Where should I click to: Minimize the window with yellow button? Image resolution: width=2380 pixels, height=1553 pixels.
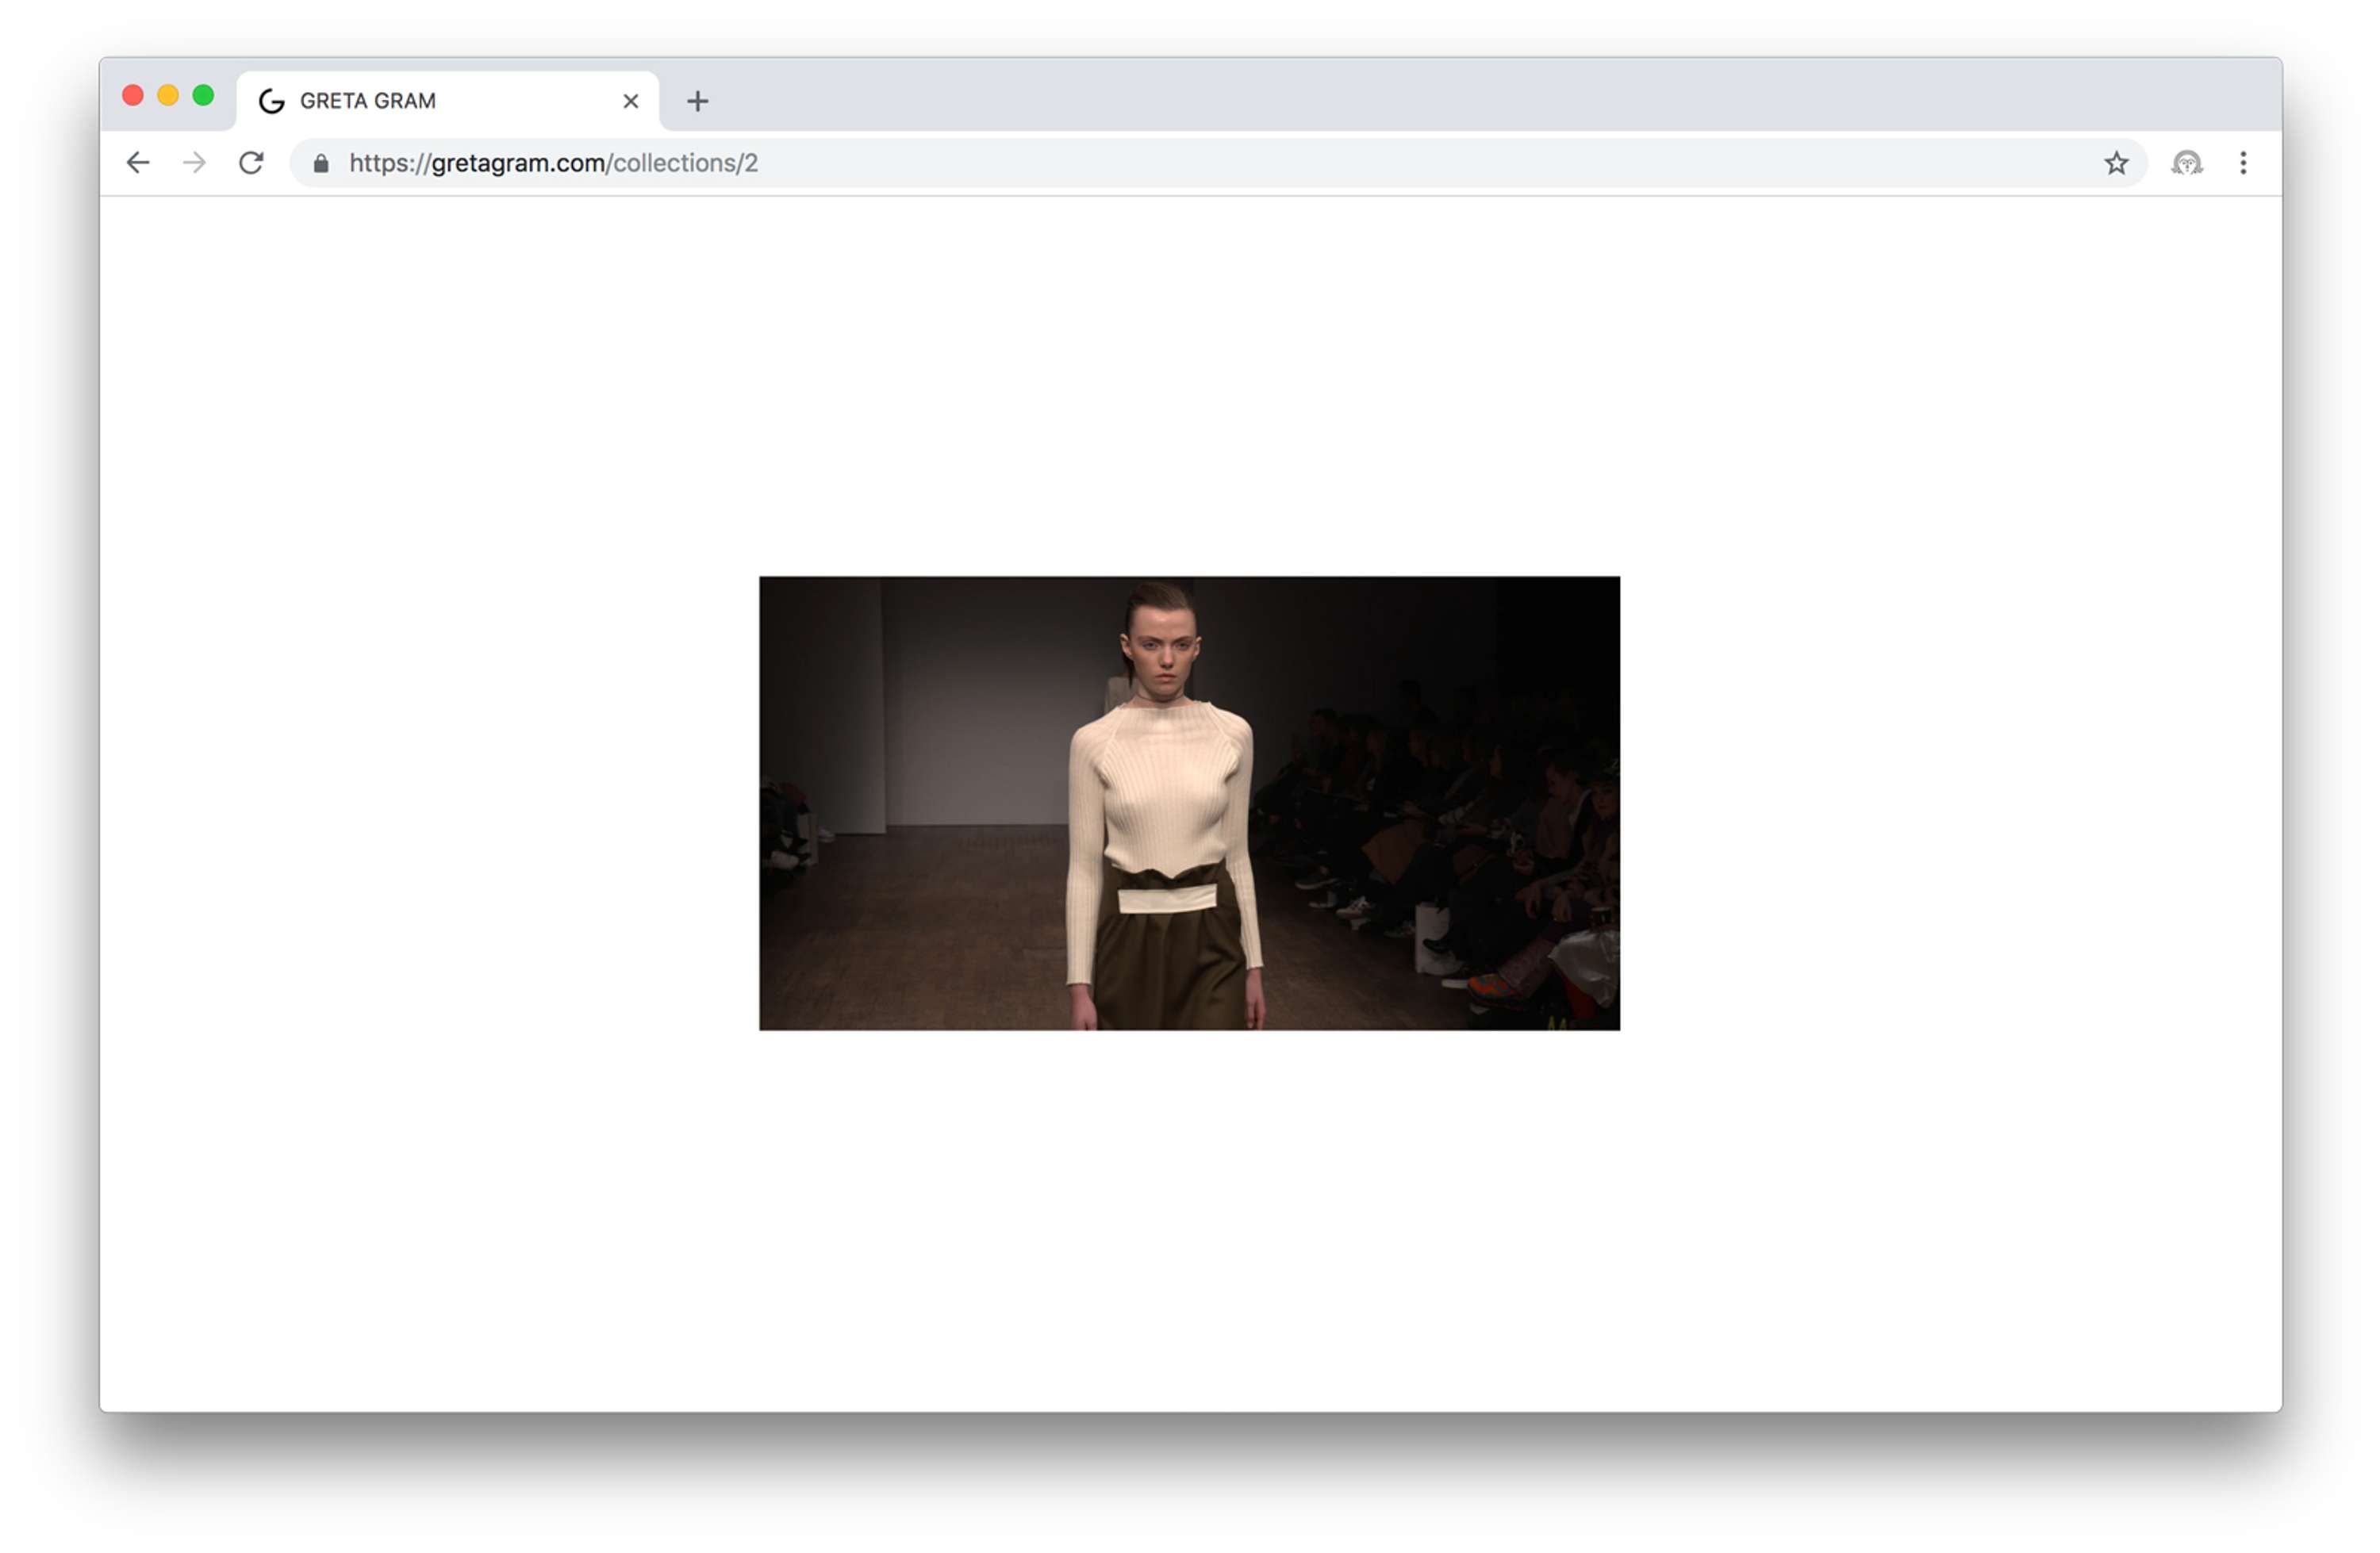pos(168,95)
